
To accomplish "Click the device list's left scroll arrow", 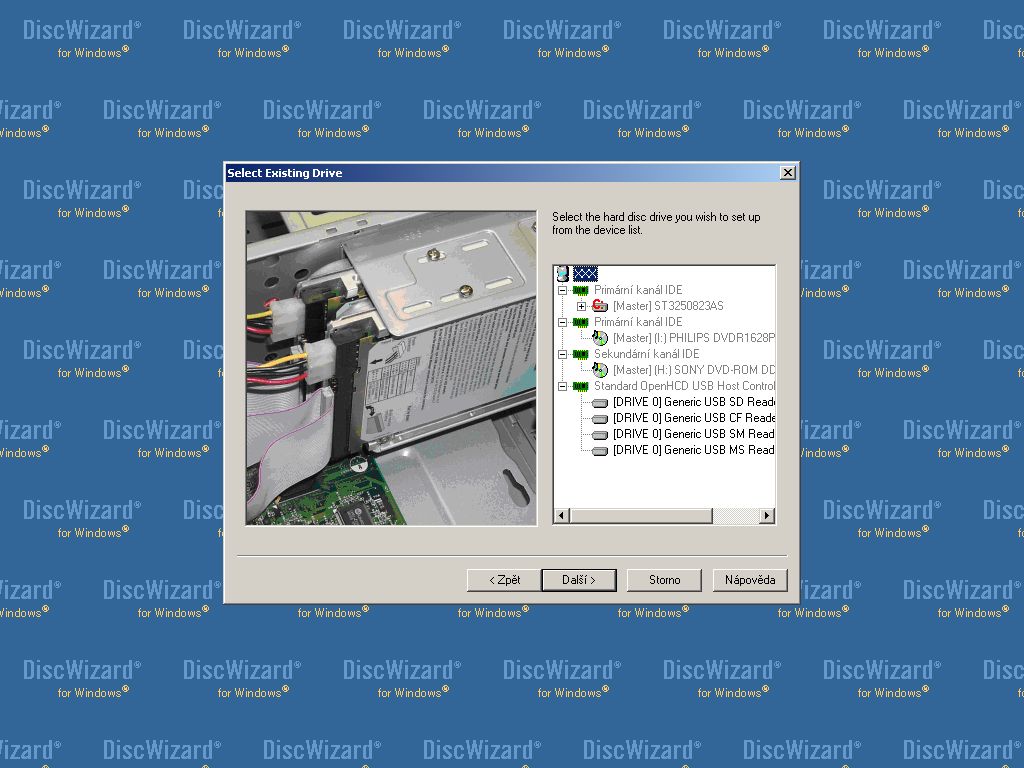I will point(561,516).
